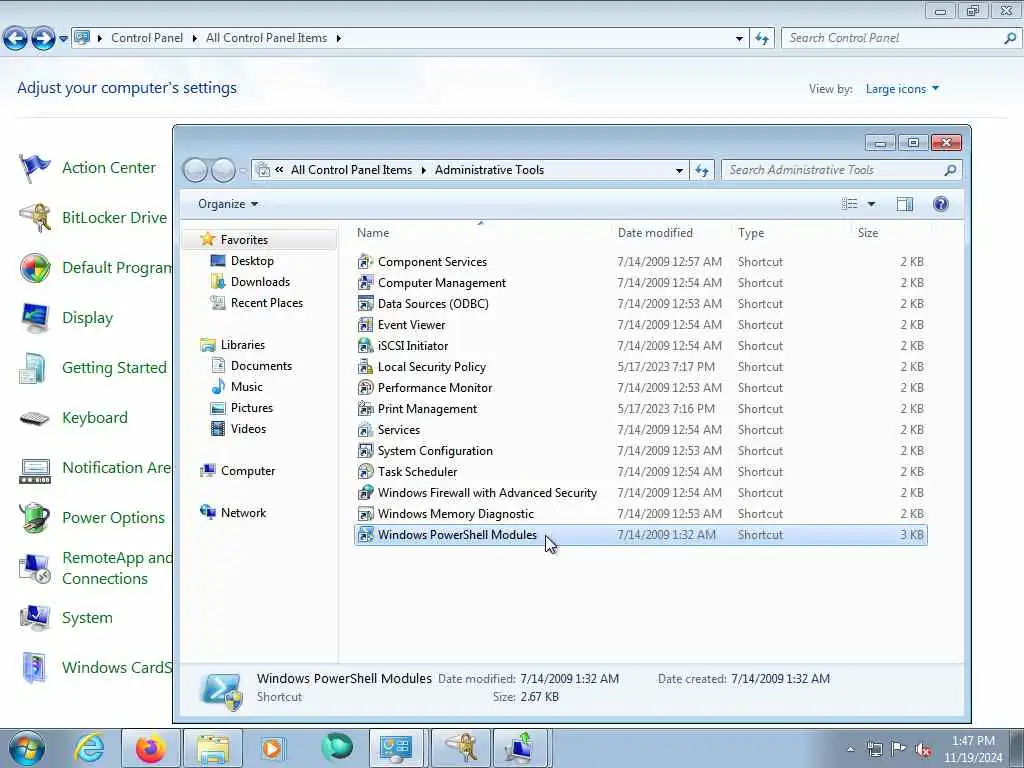Select the Data Sources (ODBC) icon
1024x768 pixels.
[366, 304]
